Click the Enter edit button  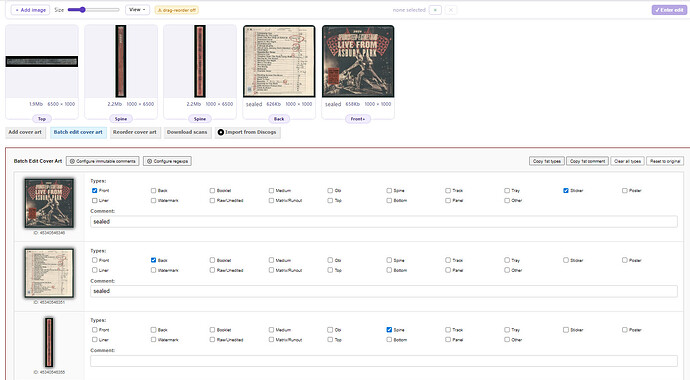click(669, 10)
